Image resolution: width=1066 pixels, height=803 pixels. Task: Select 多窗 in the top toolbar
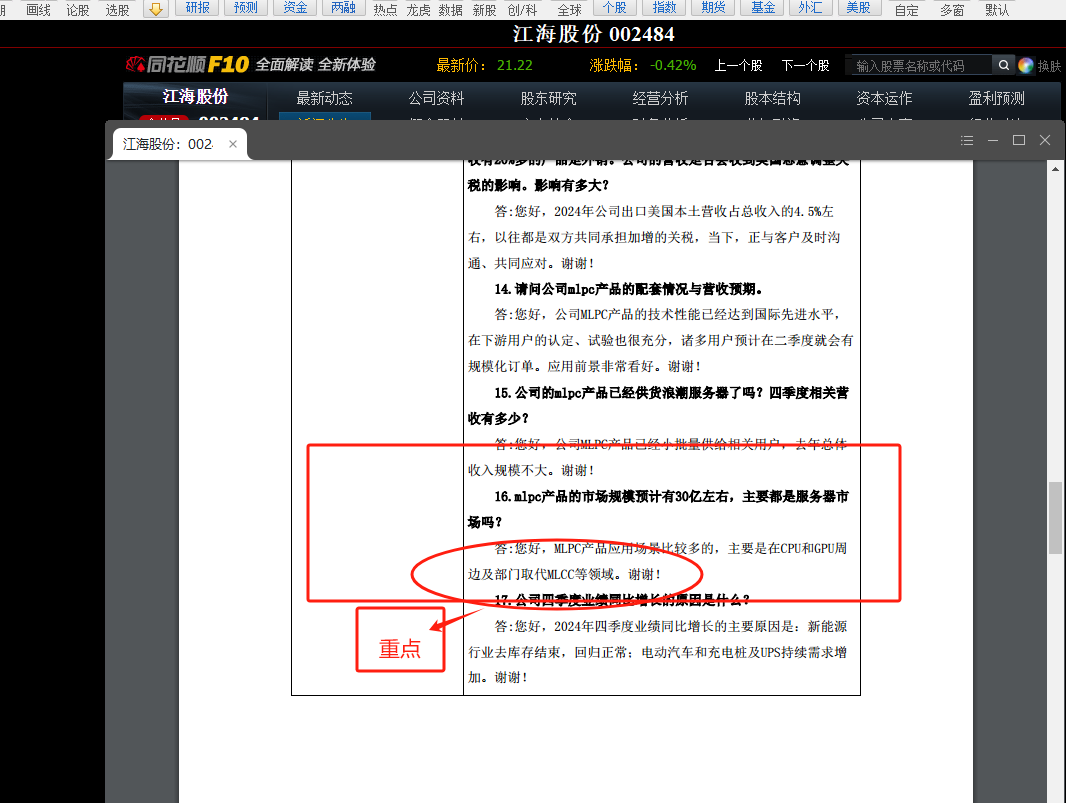[x=952, y=10]
